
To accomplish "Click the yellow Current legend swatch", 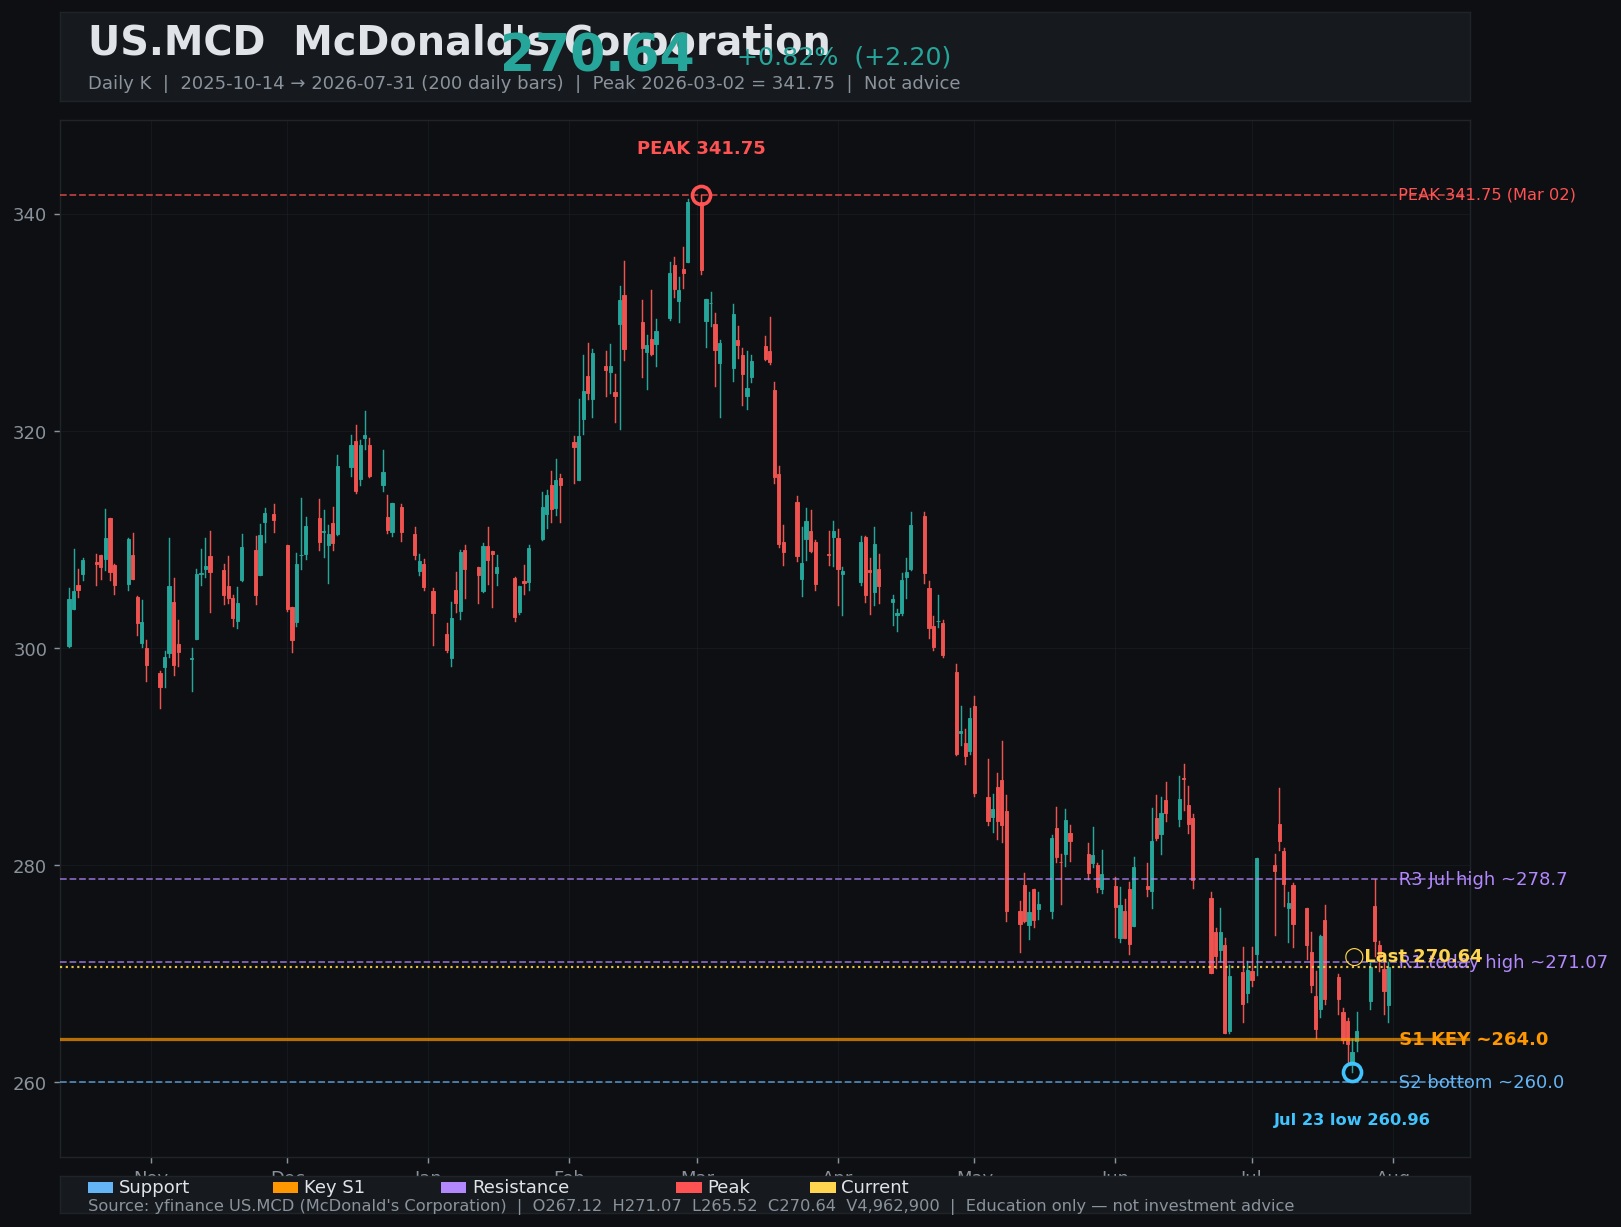I will (x=822, y=1187).
